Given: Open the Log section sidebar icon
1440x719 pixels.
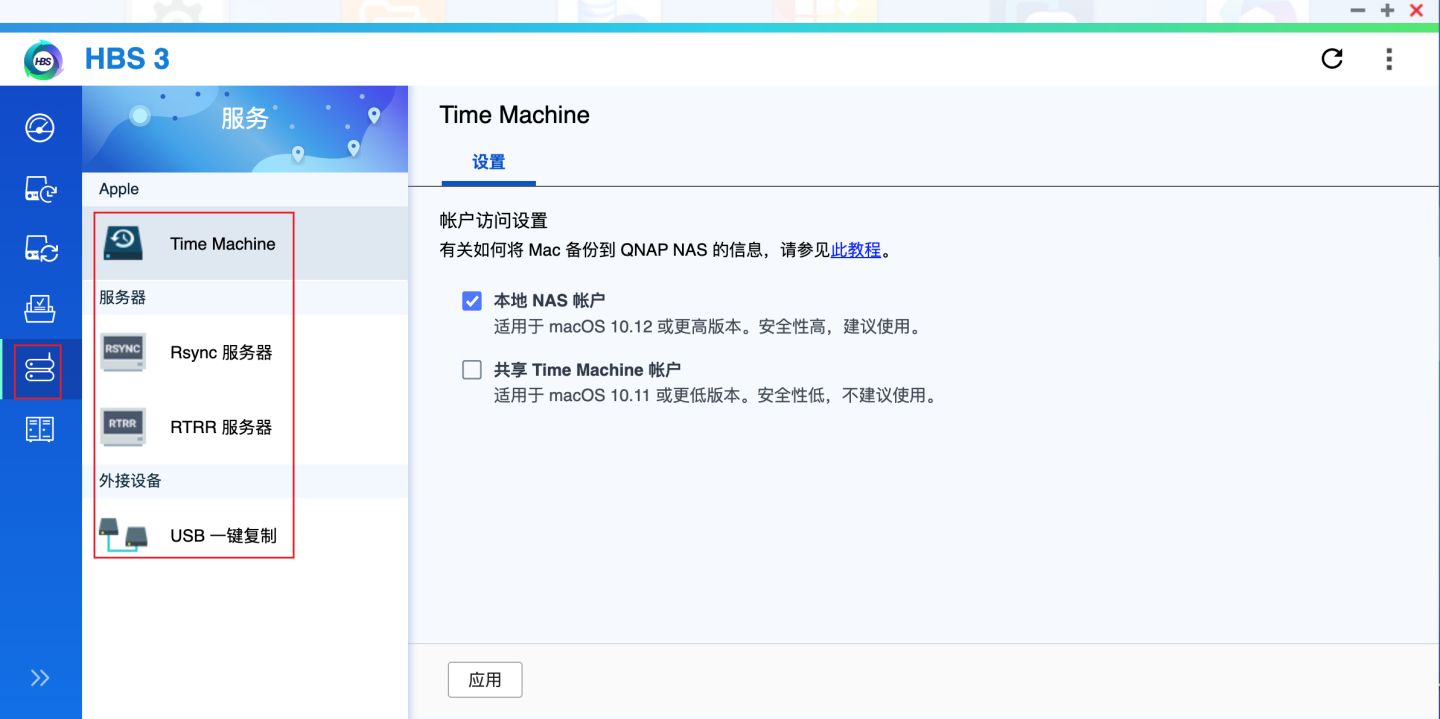Looking at the screenshot, I should (x=40, y=428).
